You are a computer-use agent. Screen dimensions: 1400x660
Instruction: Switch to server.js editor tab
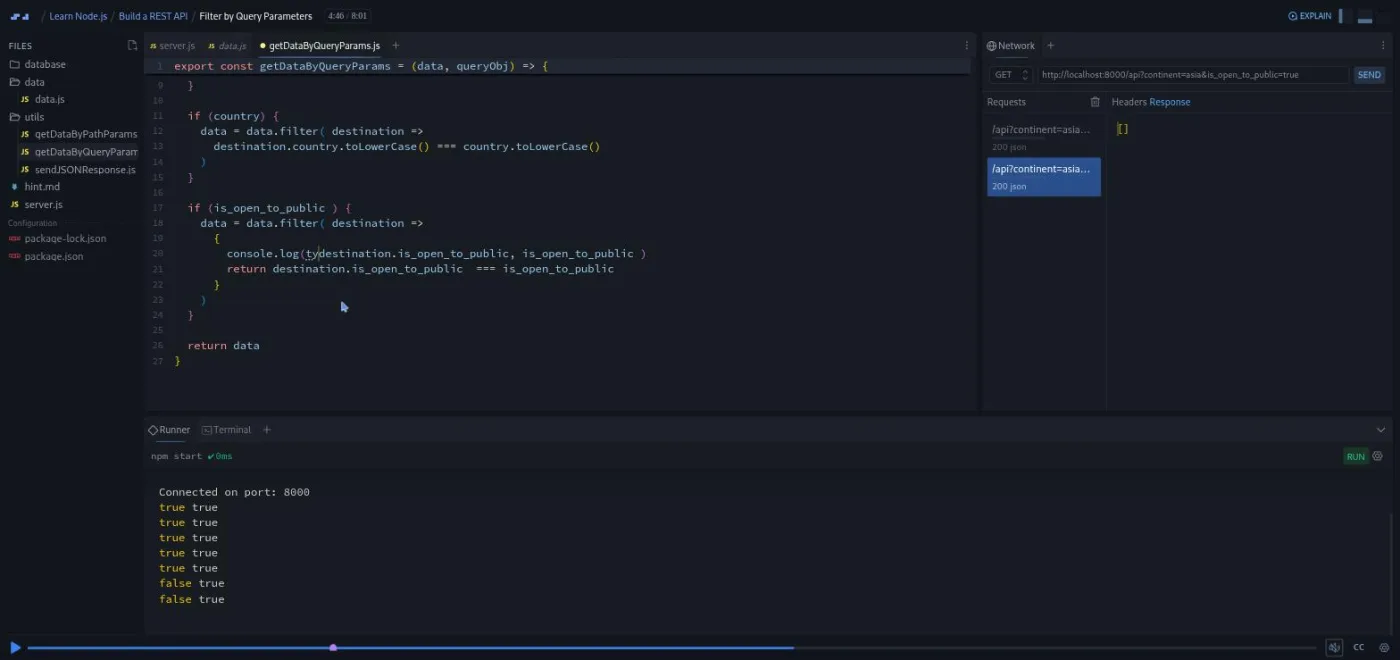172,46
